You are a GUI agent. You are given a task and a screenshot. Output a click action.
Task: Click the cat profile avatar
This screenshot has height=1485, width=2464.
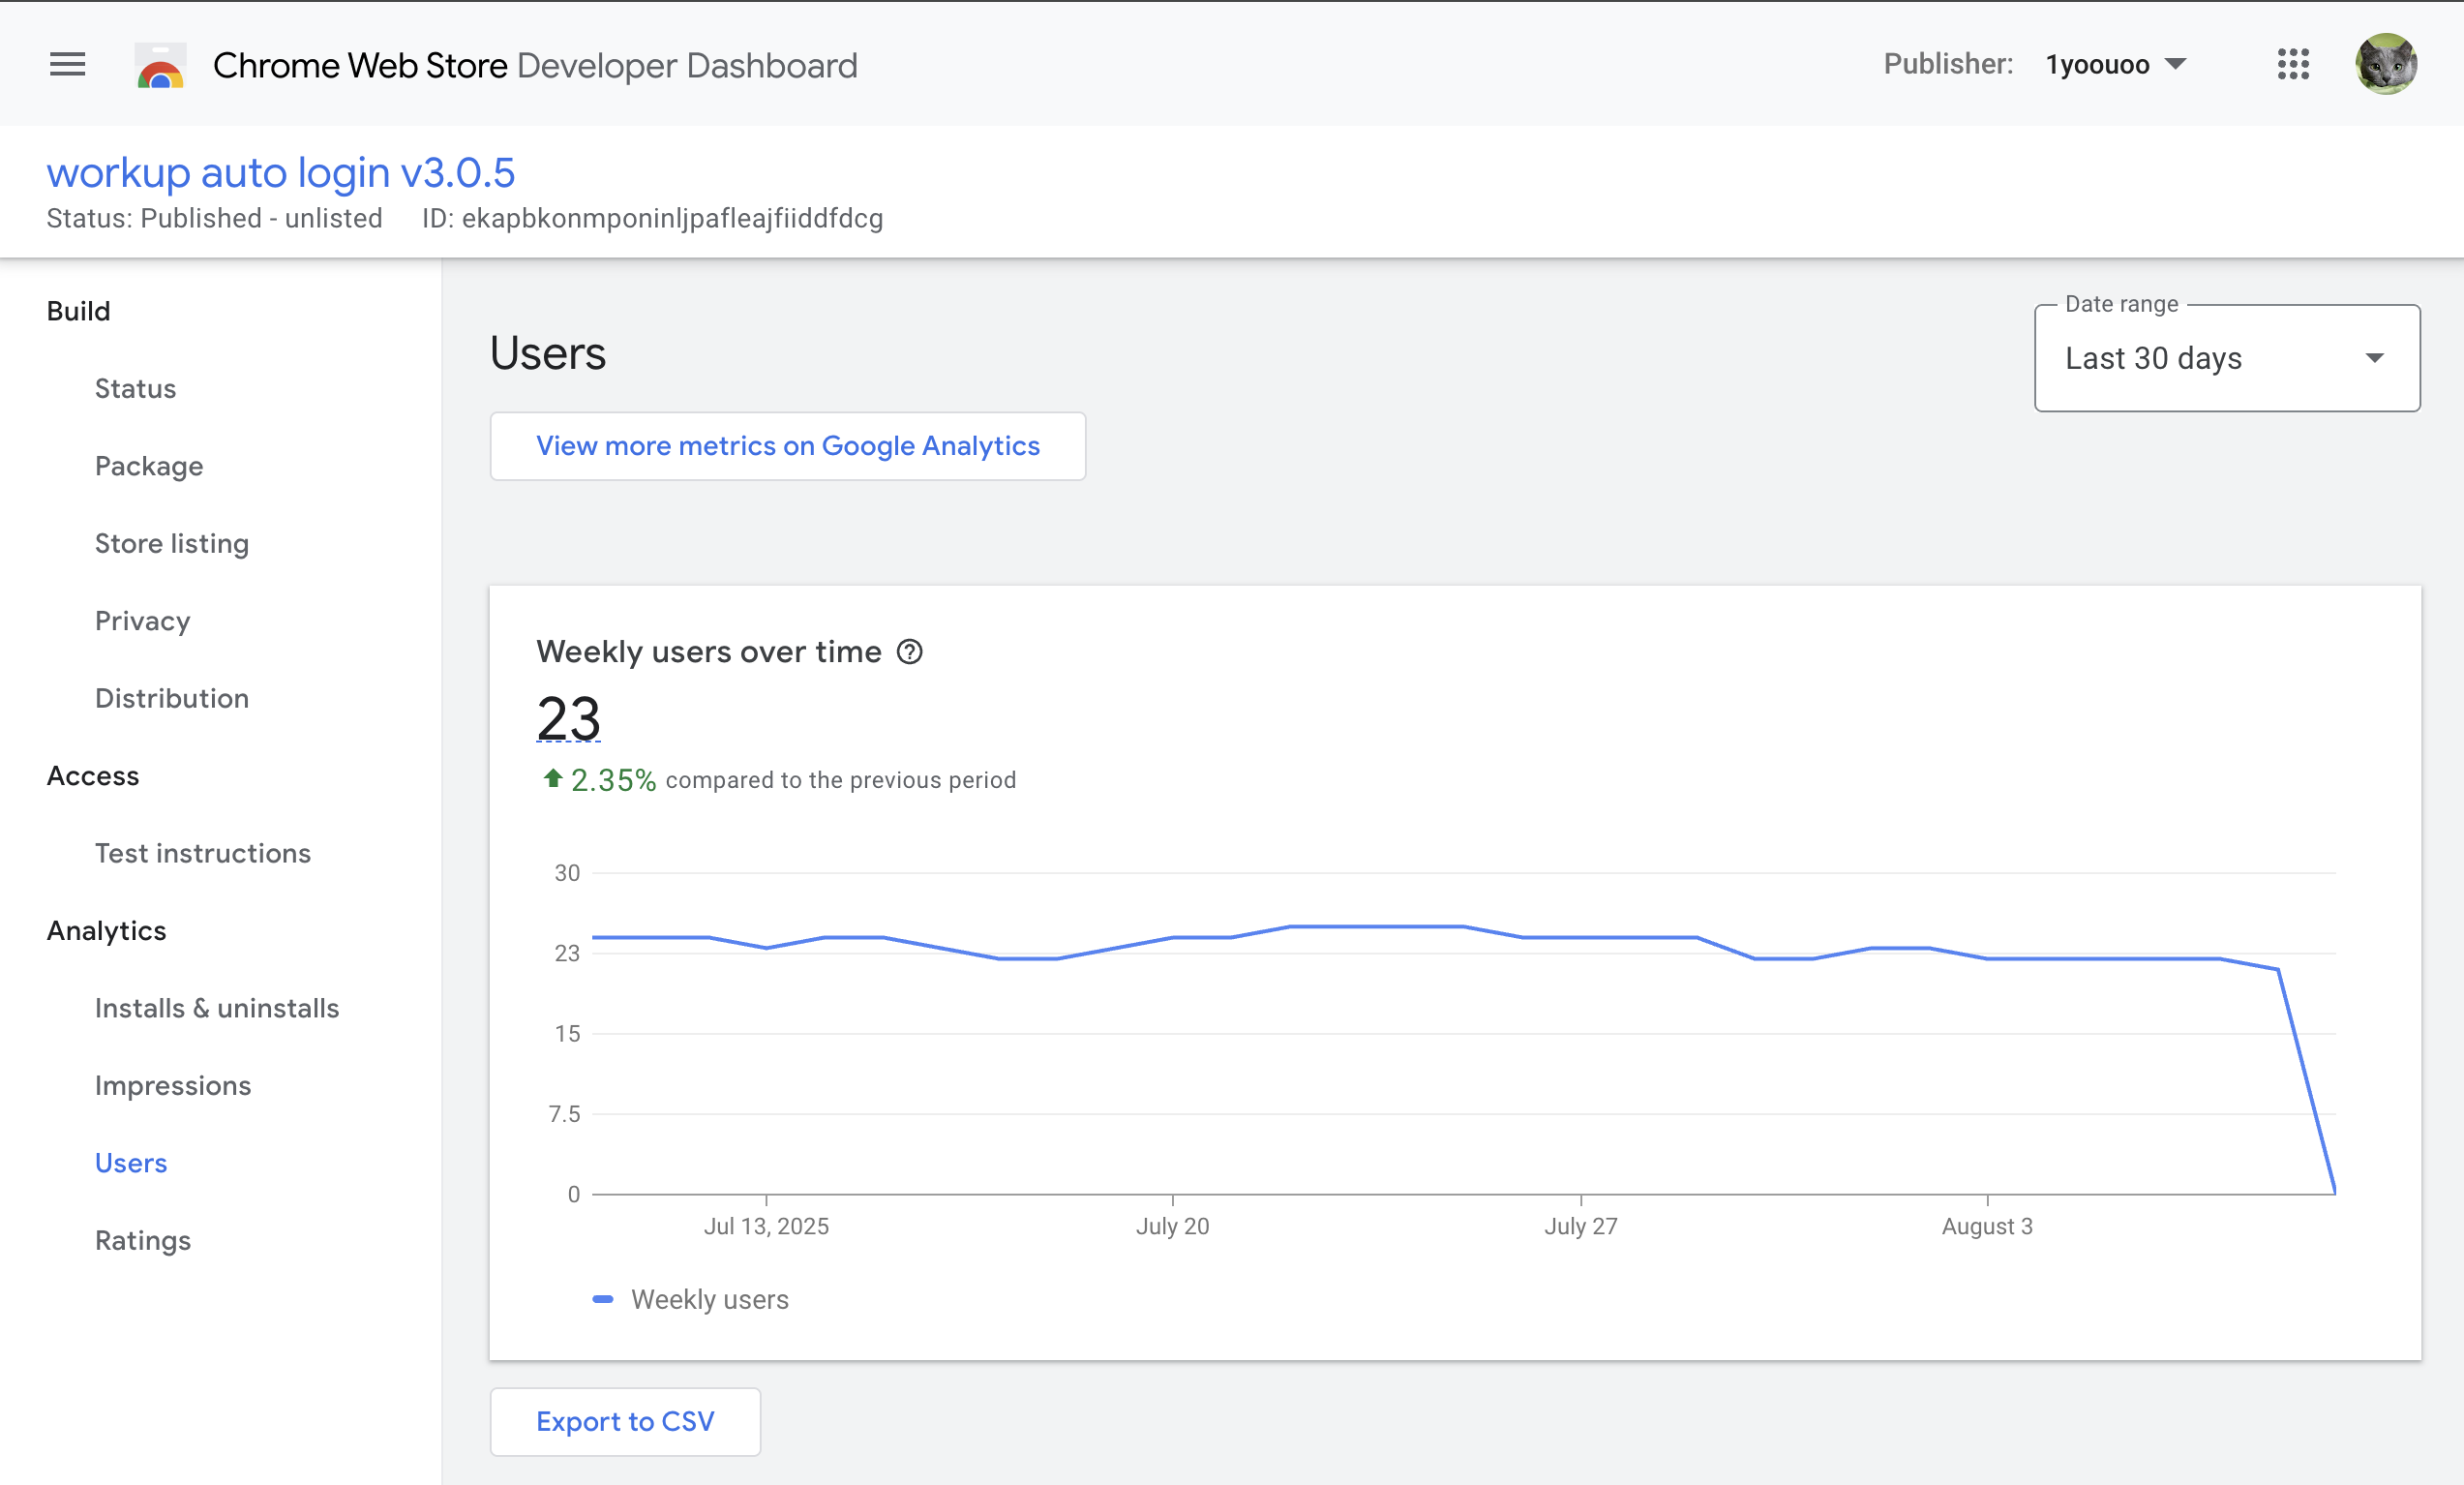point(2385,65)
